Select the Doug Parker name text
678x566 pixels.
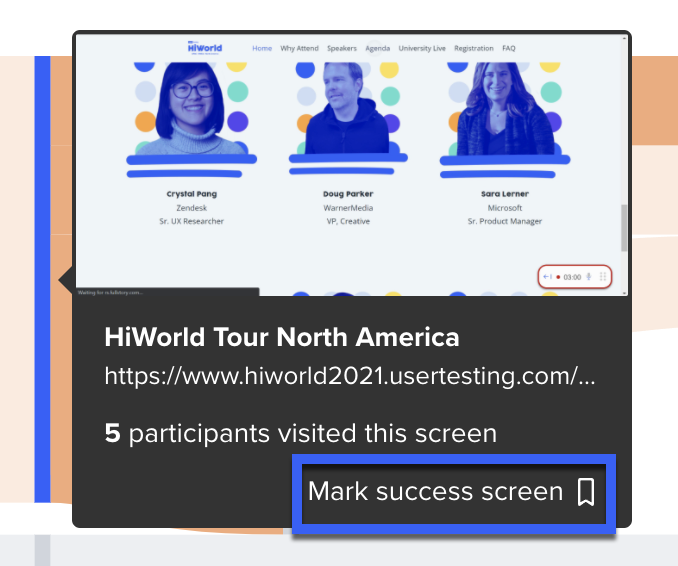coord(348,194)
